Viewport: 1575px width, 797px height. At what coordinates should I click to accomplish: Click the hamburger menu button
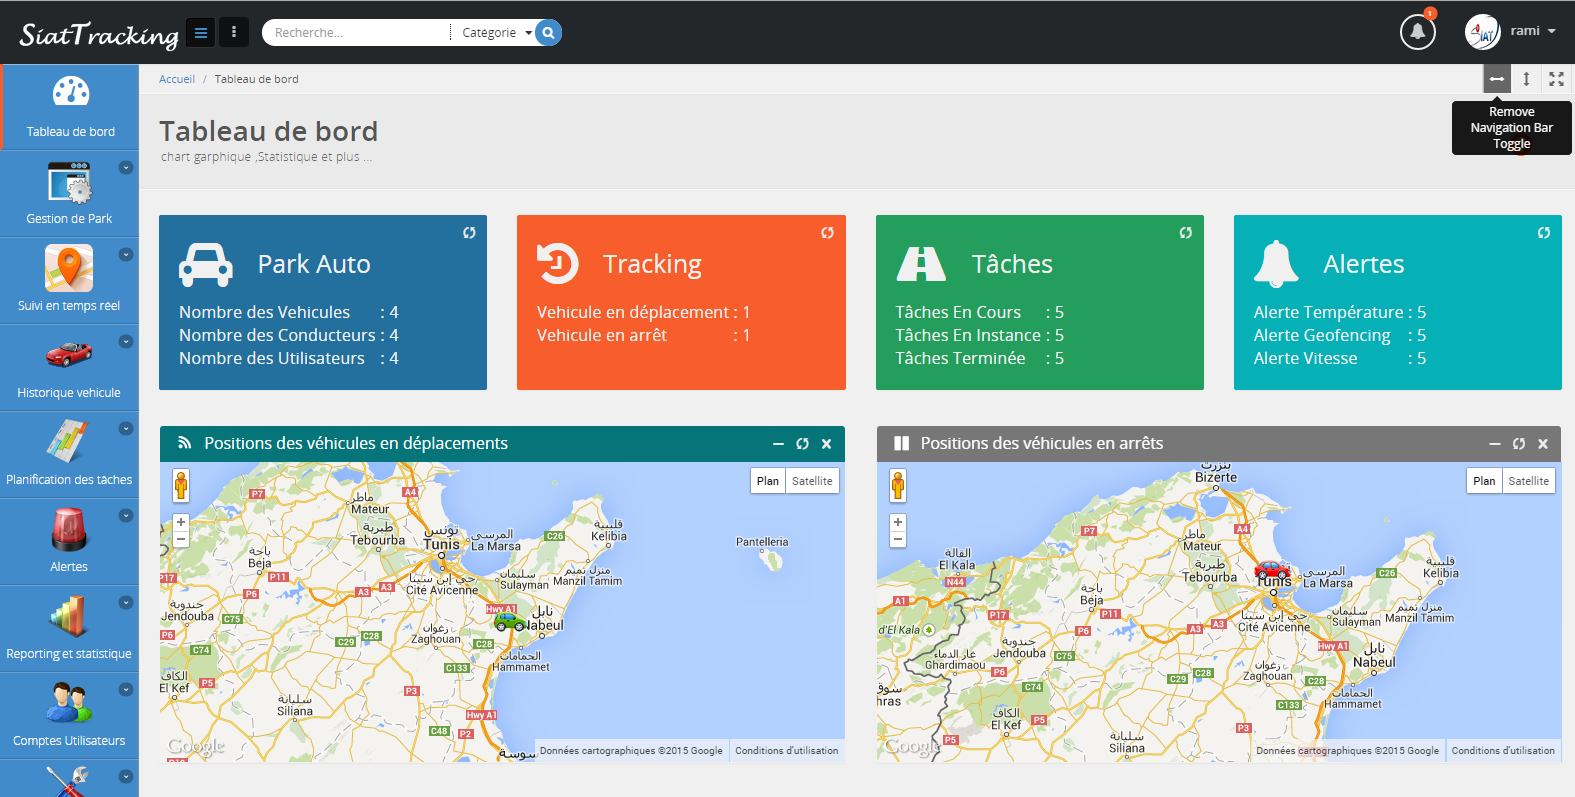[x=201, y=32]
